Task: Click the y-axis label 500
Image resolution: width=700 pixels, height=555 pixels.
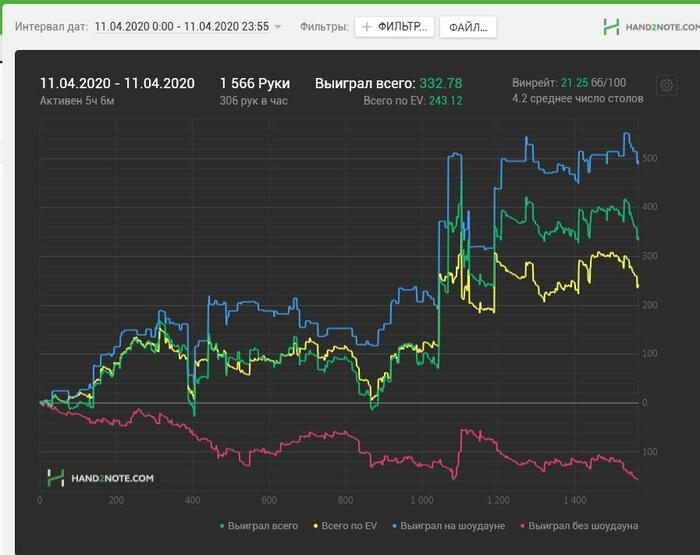Action: pyautogui.click(x=650, y=158)
